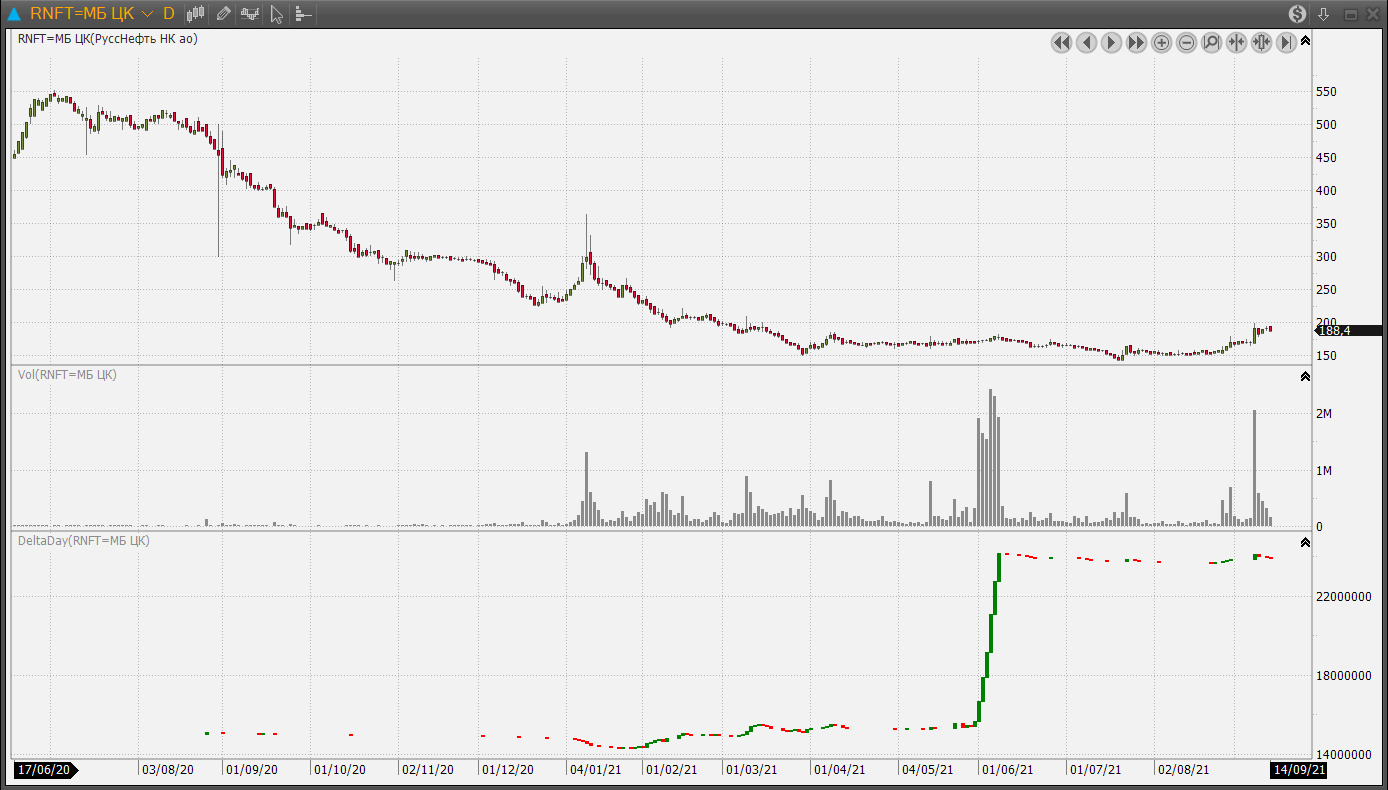This screenshot has width=1388, height=790.
Task: Collapse the DeltaDay panel using its double chevron
Action: point(1305,542)
